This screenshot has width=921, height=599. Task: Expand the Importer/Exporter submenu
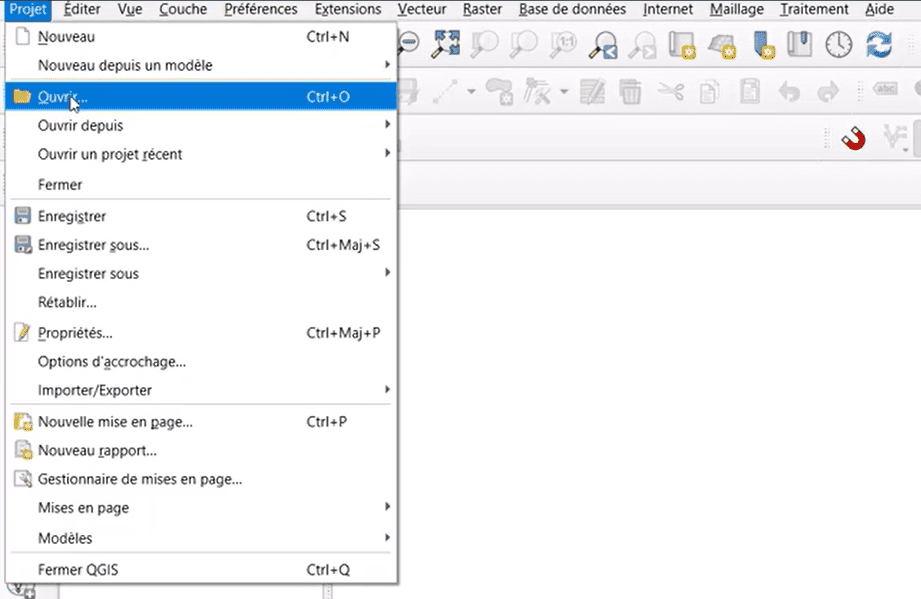click(x=201, y=390)
